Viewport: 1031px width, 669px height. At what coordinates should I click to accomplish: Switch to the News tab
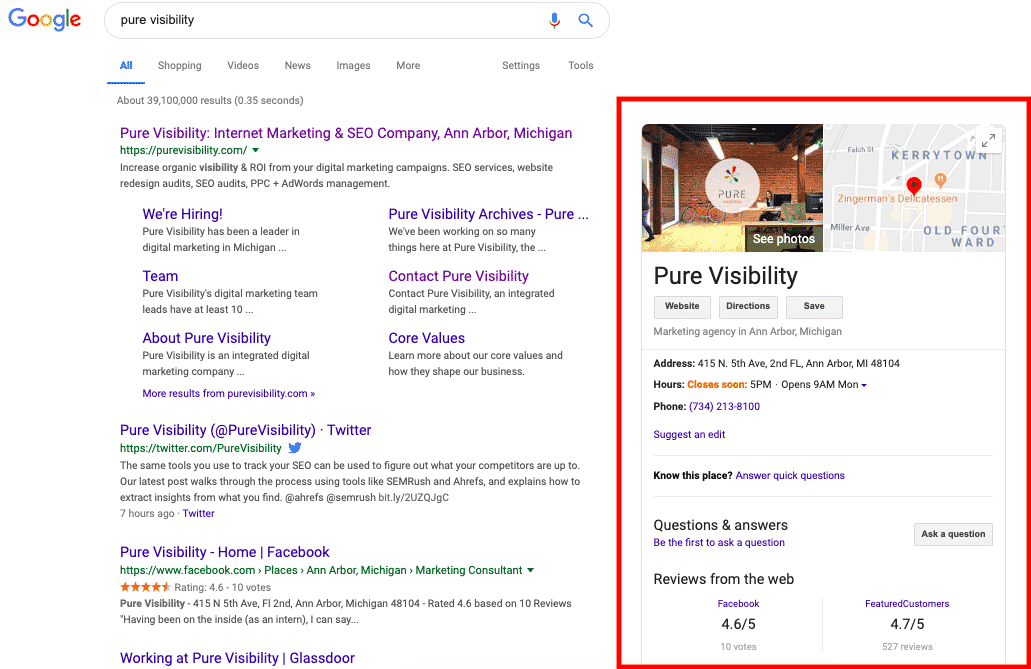coord(297,66)
